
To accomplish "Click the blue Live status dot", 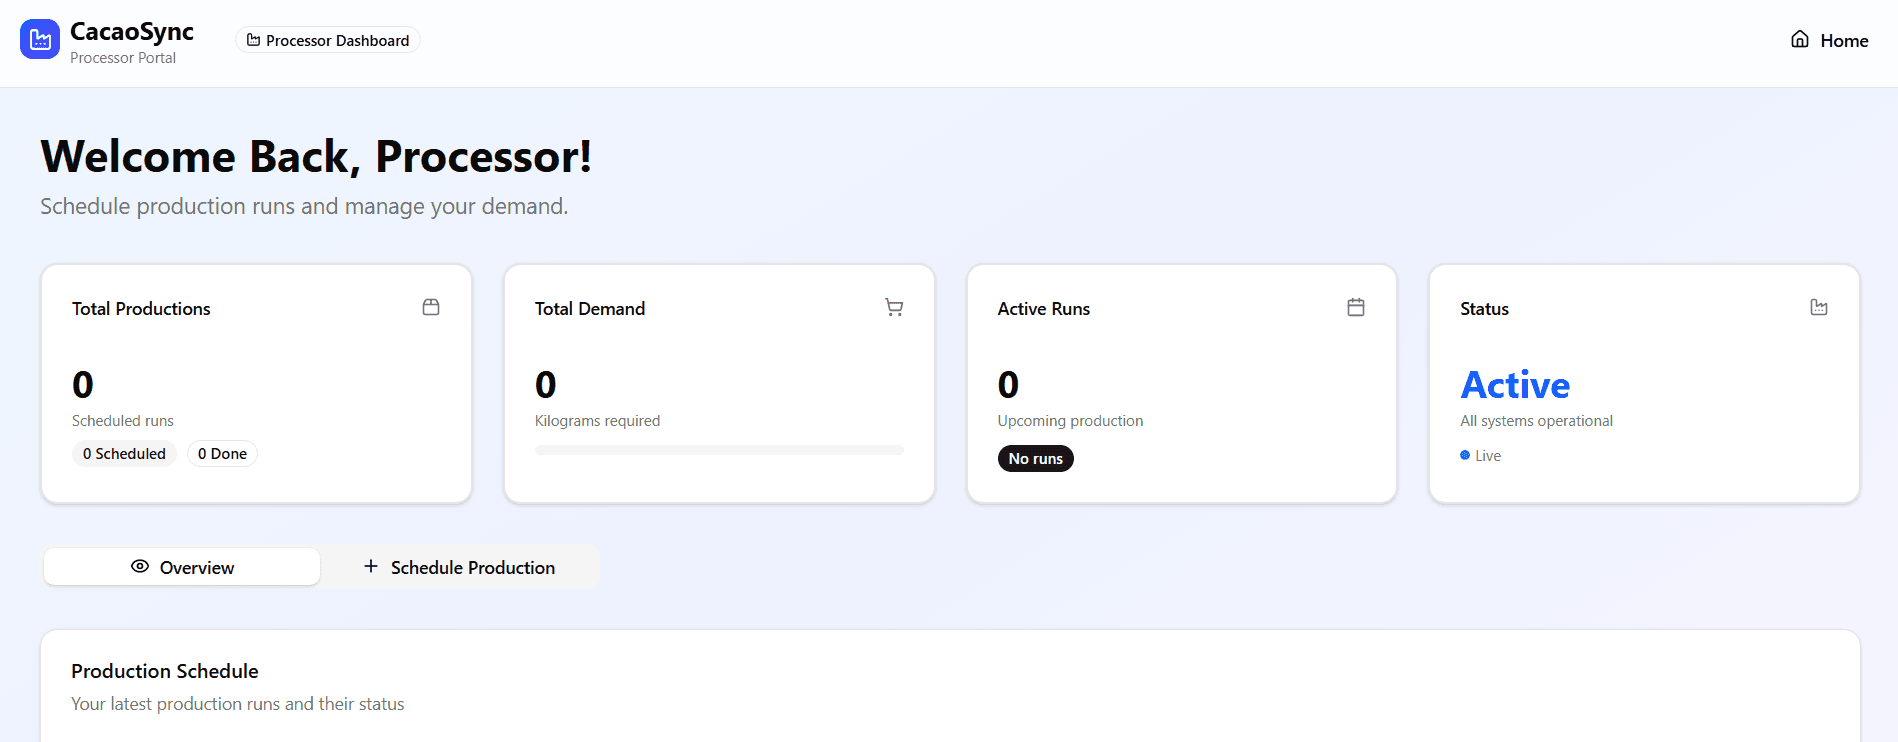I will tap(1465, 455).
